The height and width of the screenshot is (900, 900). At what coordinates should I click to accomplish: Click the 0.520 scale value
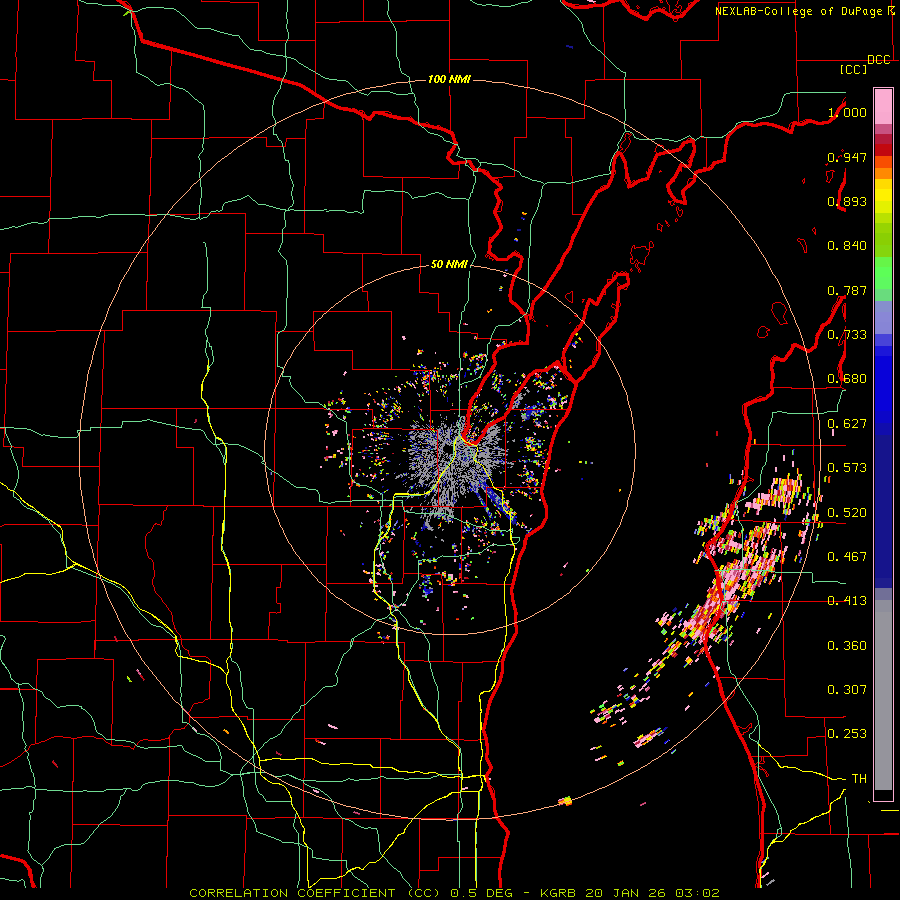pyautogui.click(x=847, y=513)
